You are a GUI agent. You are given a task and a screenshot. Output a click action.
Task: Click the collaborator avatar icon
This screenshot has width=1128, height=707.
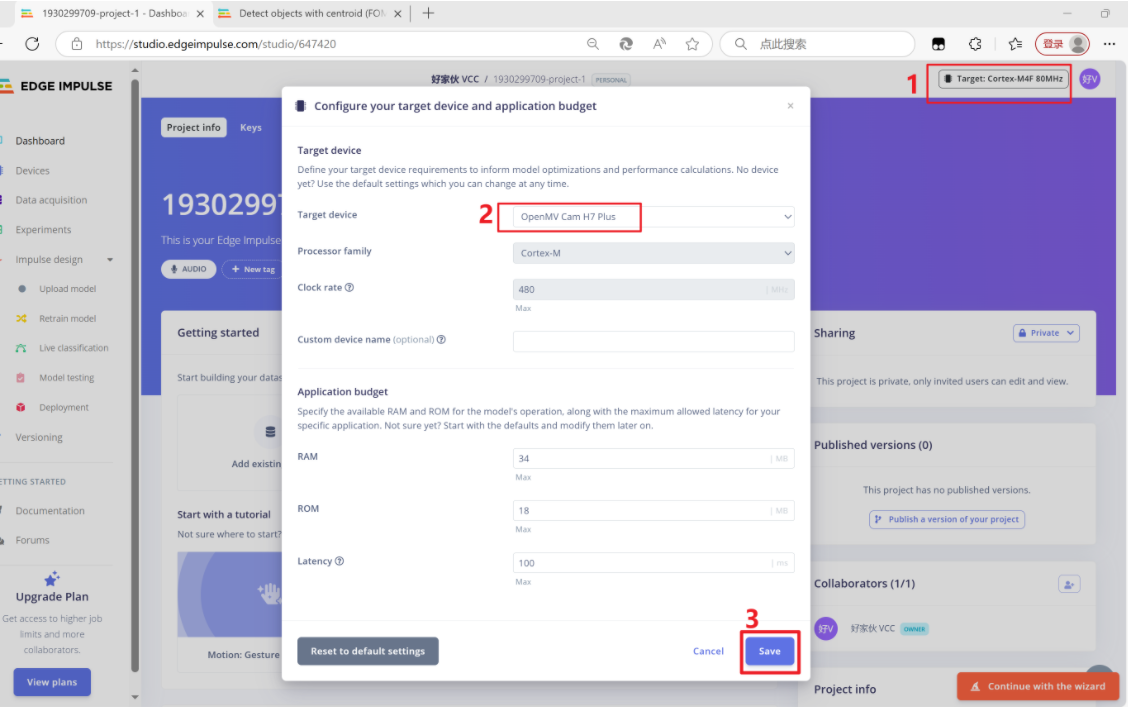point(826,629)
